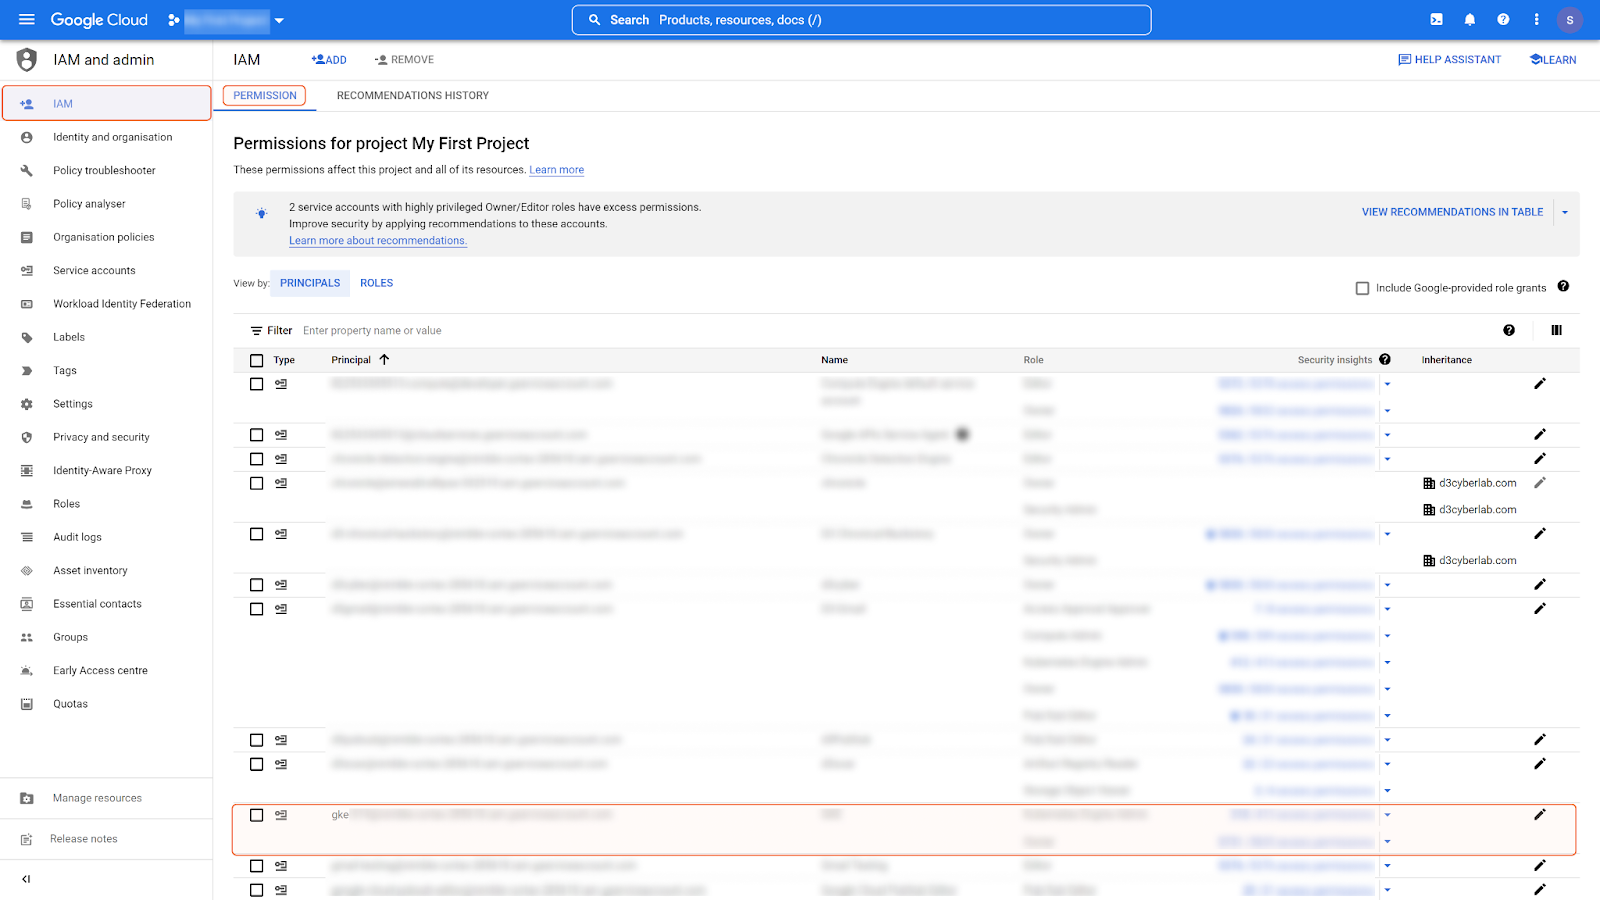This screenshot has width=1600, height=900.
Task: Open column display options icon
Action: click(1556, 330)
